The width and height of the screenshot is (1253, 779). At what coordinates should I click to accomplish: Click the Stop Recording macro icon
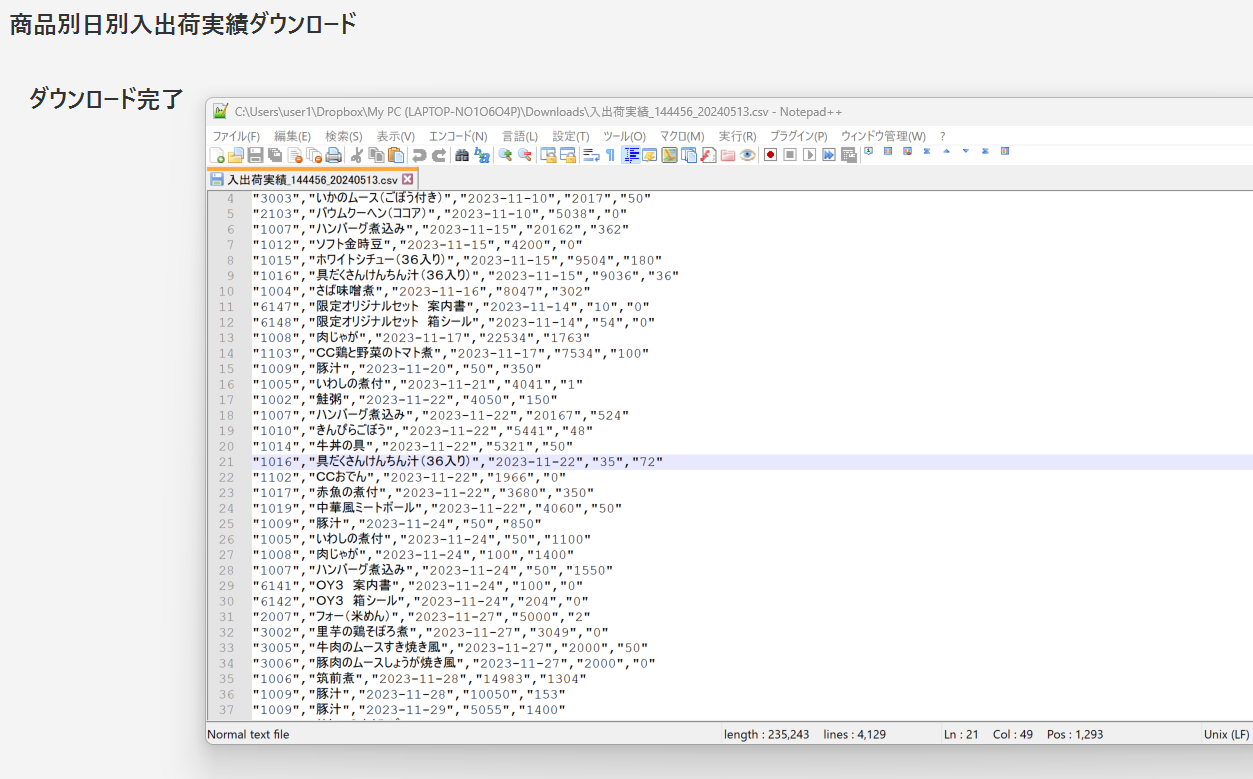(x=790, y=155)
